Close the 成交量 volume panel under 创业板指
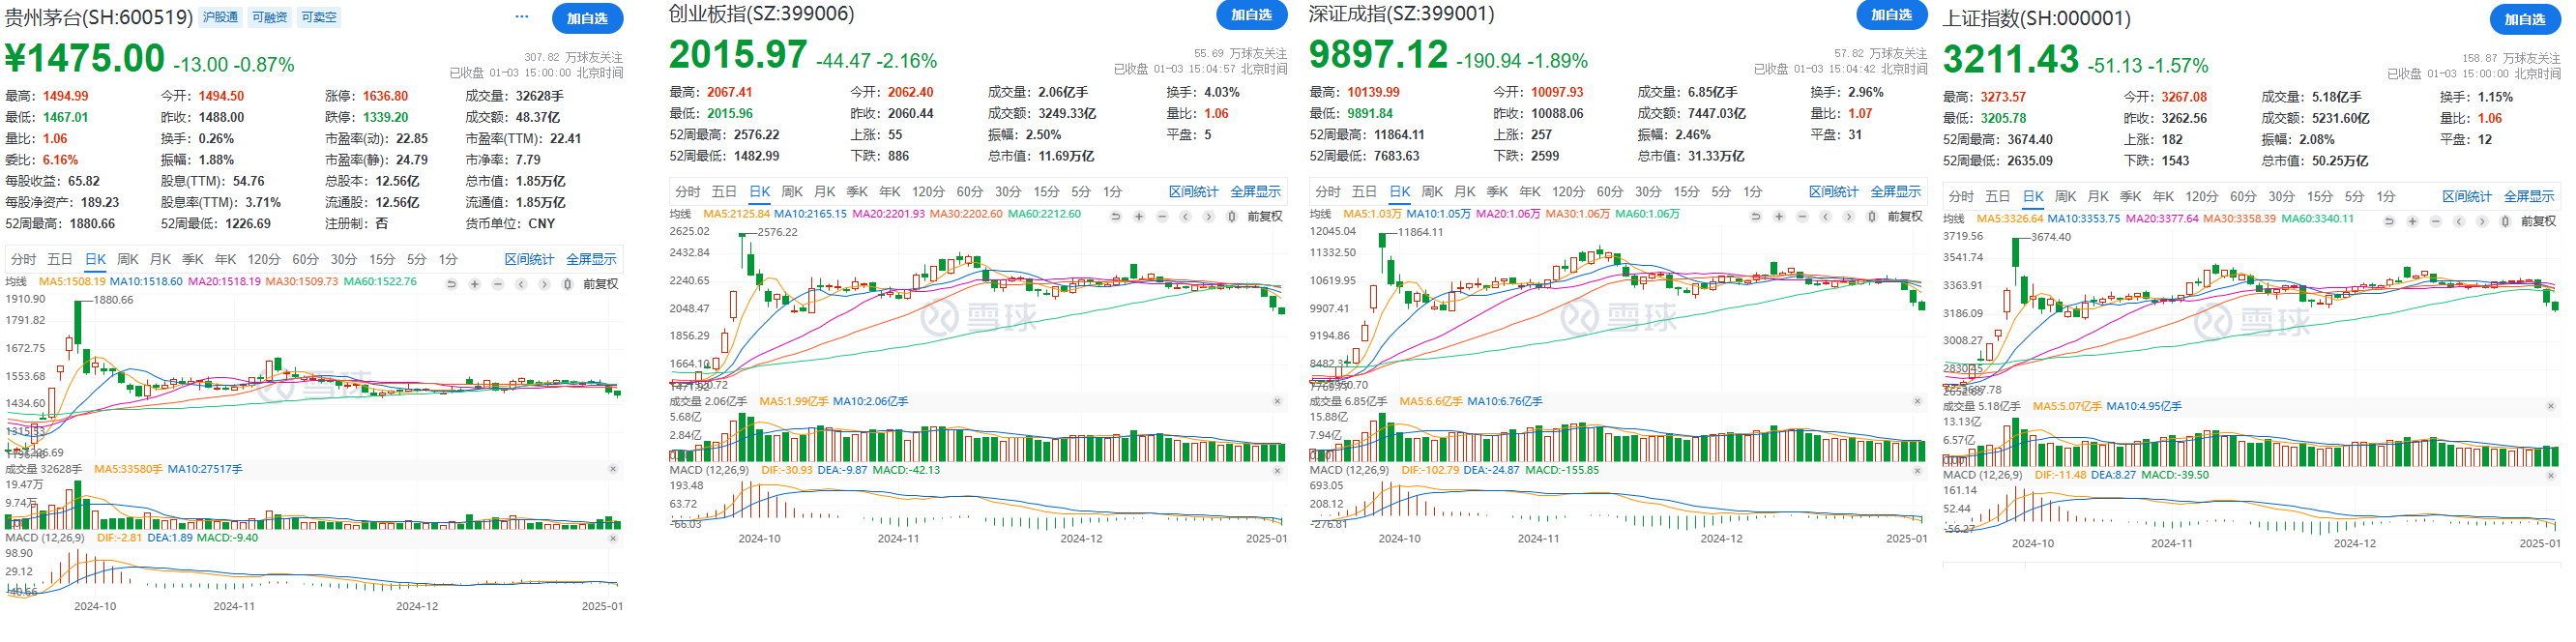 click(1277, 401)
